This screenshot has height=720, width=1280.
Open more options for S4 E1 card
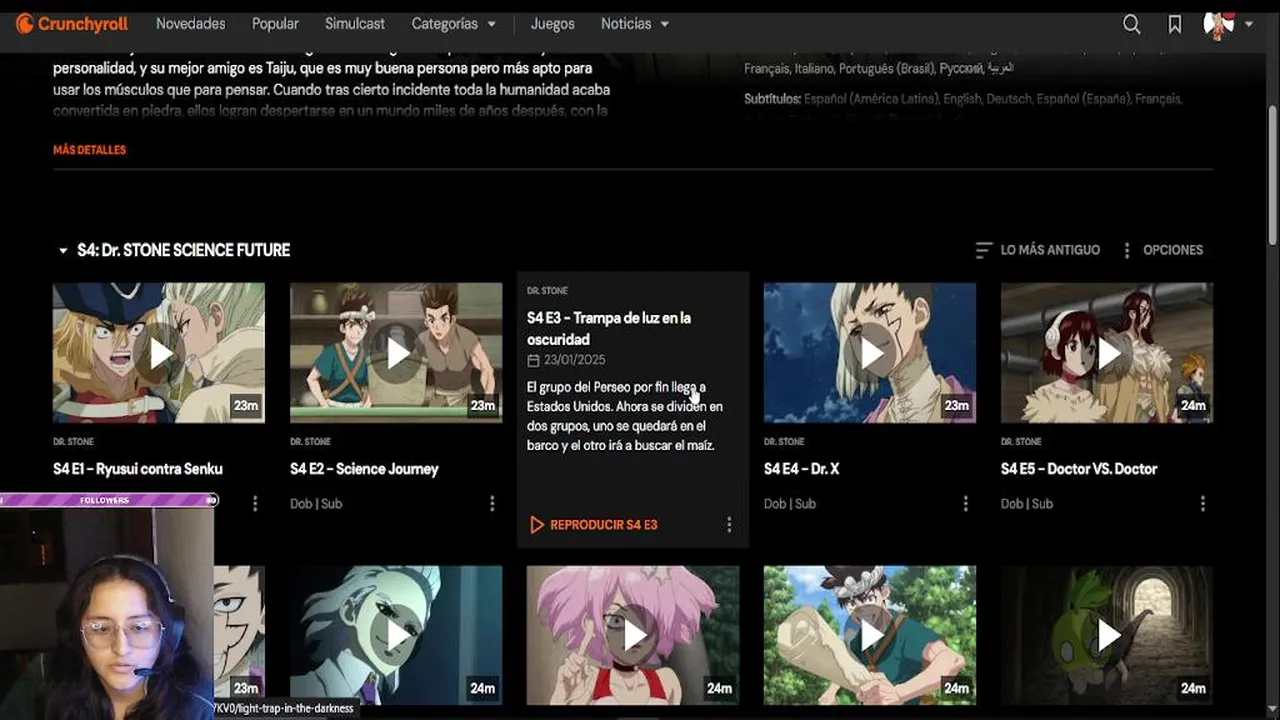pyautogui.click(x=255, y=503)
